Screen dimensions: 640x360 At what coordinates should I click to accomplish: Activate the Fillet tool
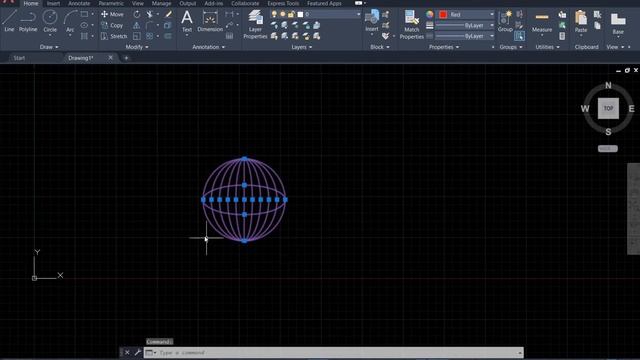pyautogui.click(x=150, y=25)
